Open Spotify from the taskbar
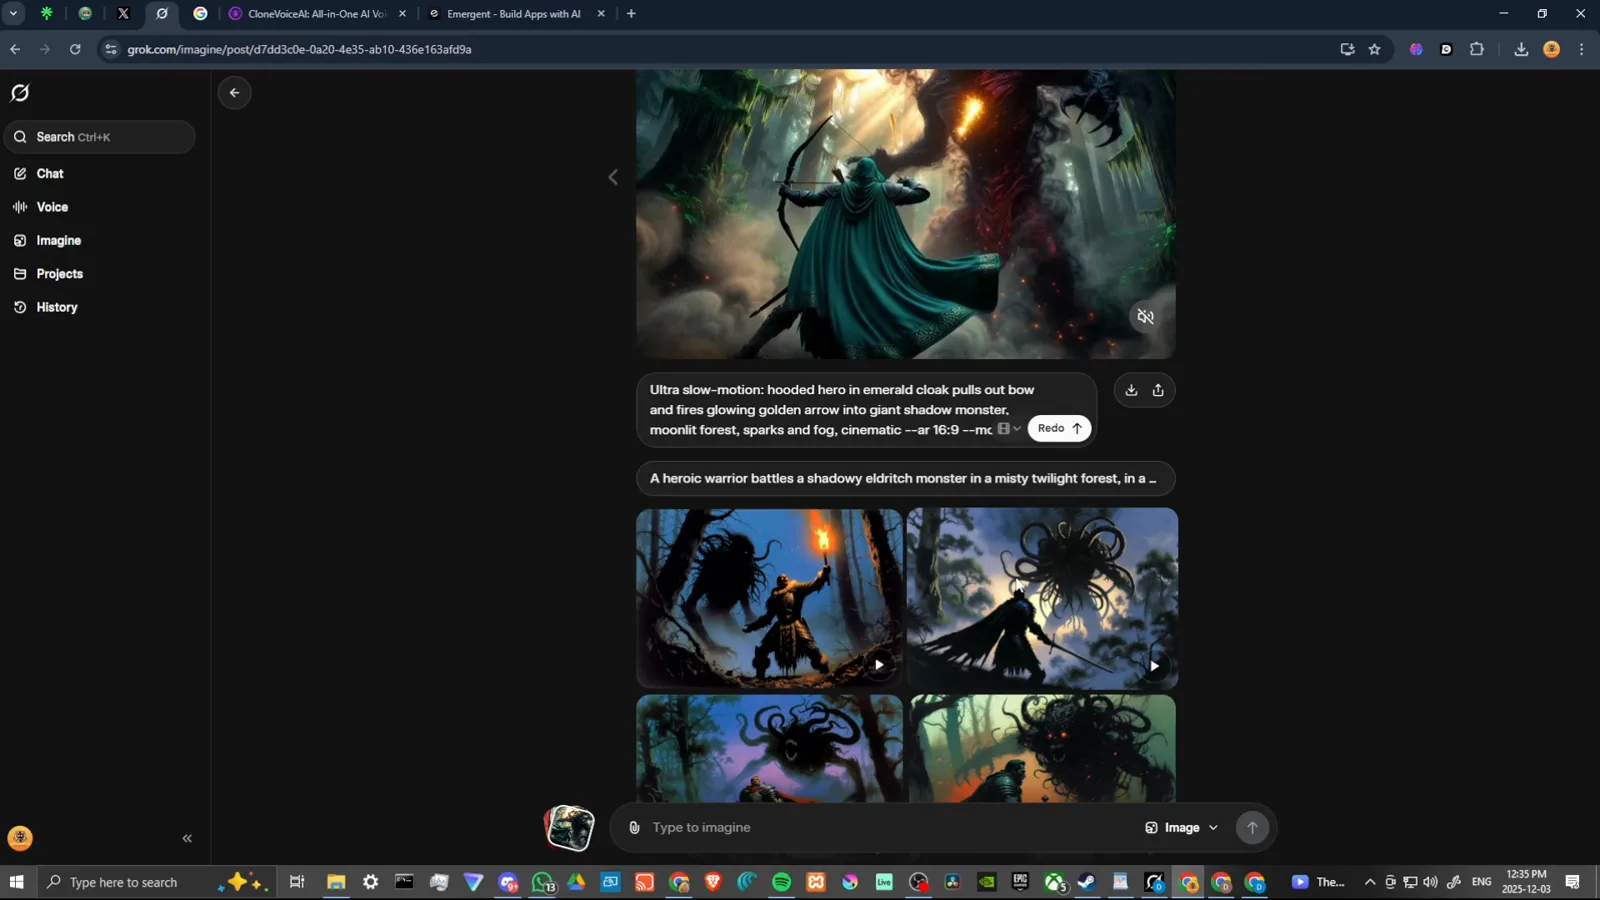This screenshot has height=900, width=1600. pos(782,882)
